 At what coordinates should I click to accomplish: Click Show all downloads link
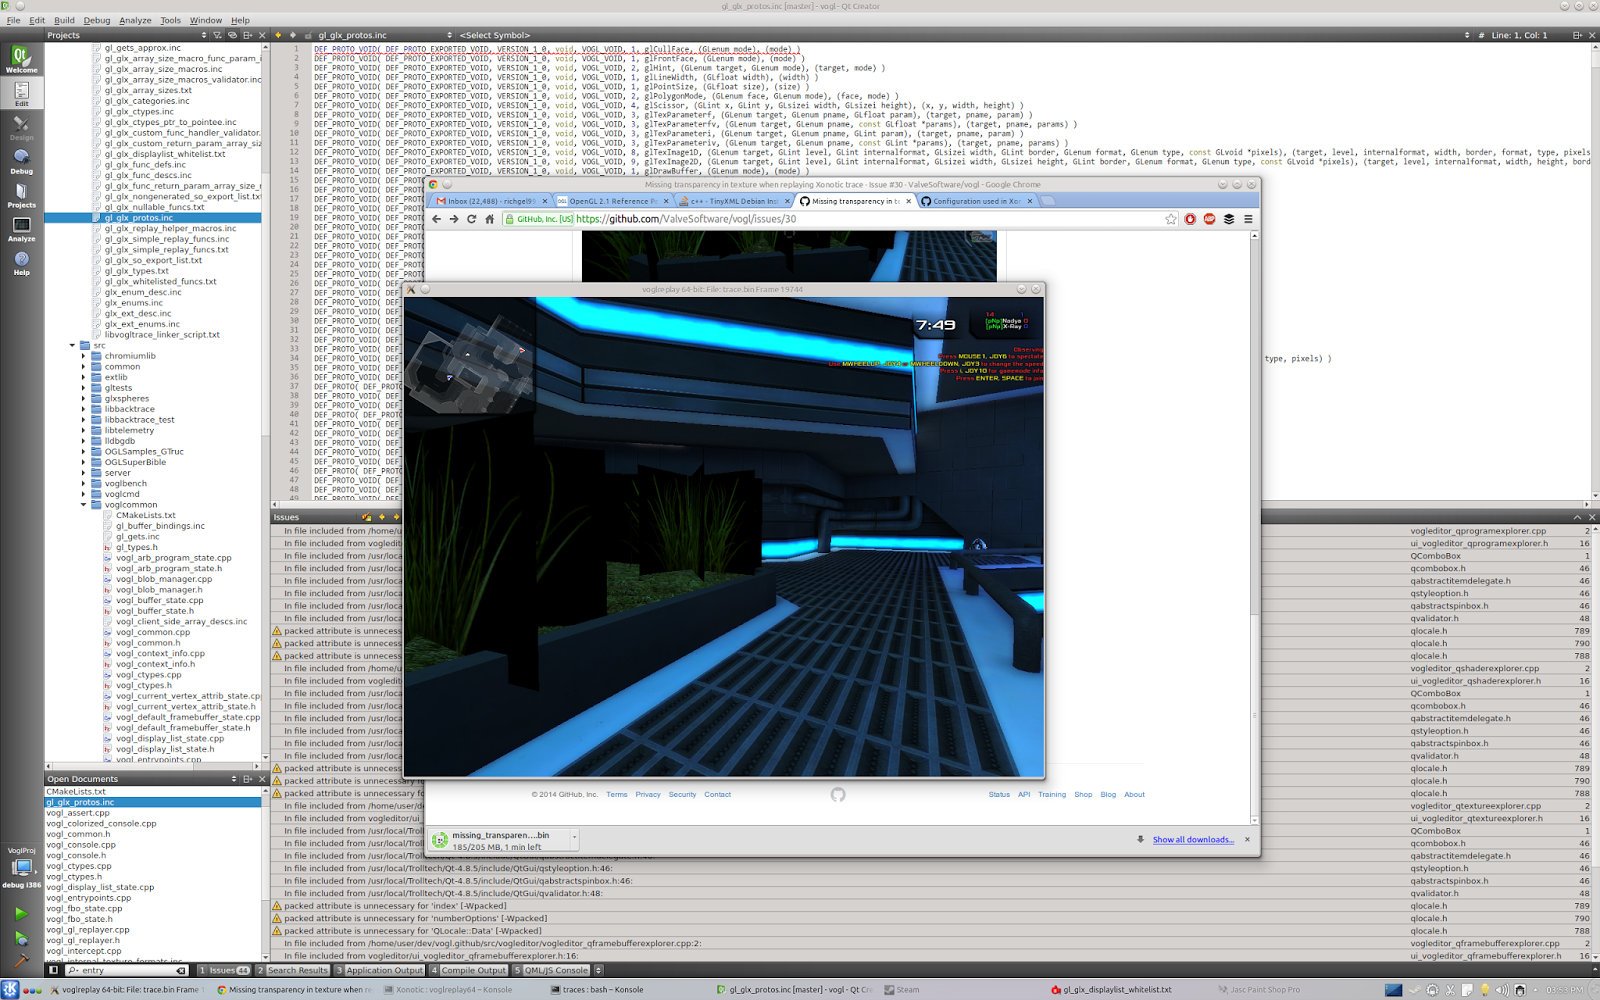[x=1193, y=840]
